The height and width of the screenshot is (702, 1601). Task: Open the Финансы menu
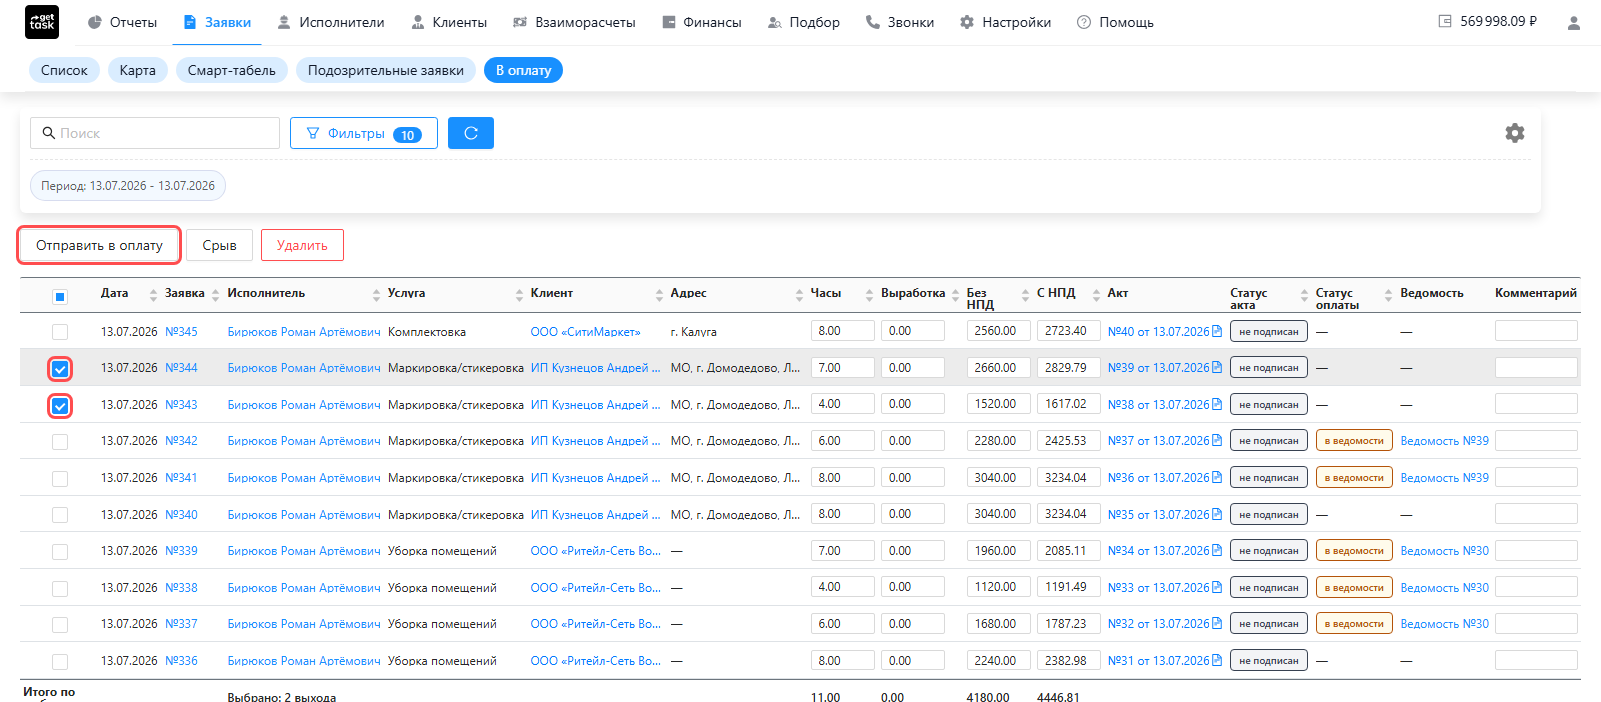702,22
